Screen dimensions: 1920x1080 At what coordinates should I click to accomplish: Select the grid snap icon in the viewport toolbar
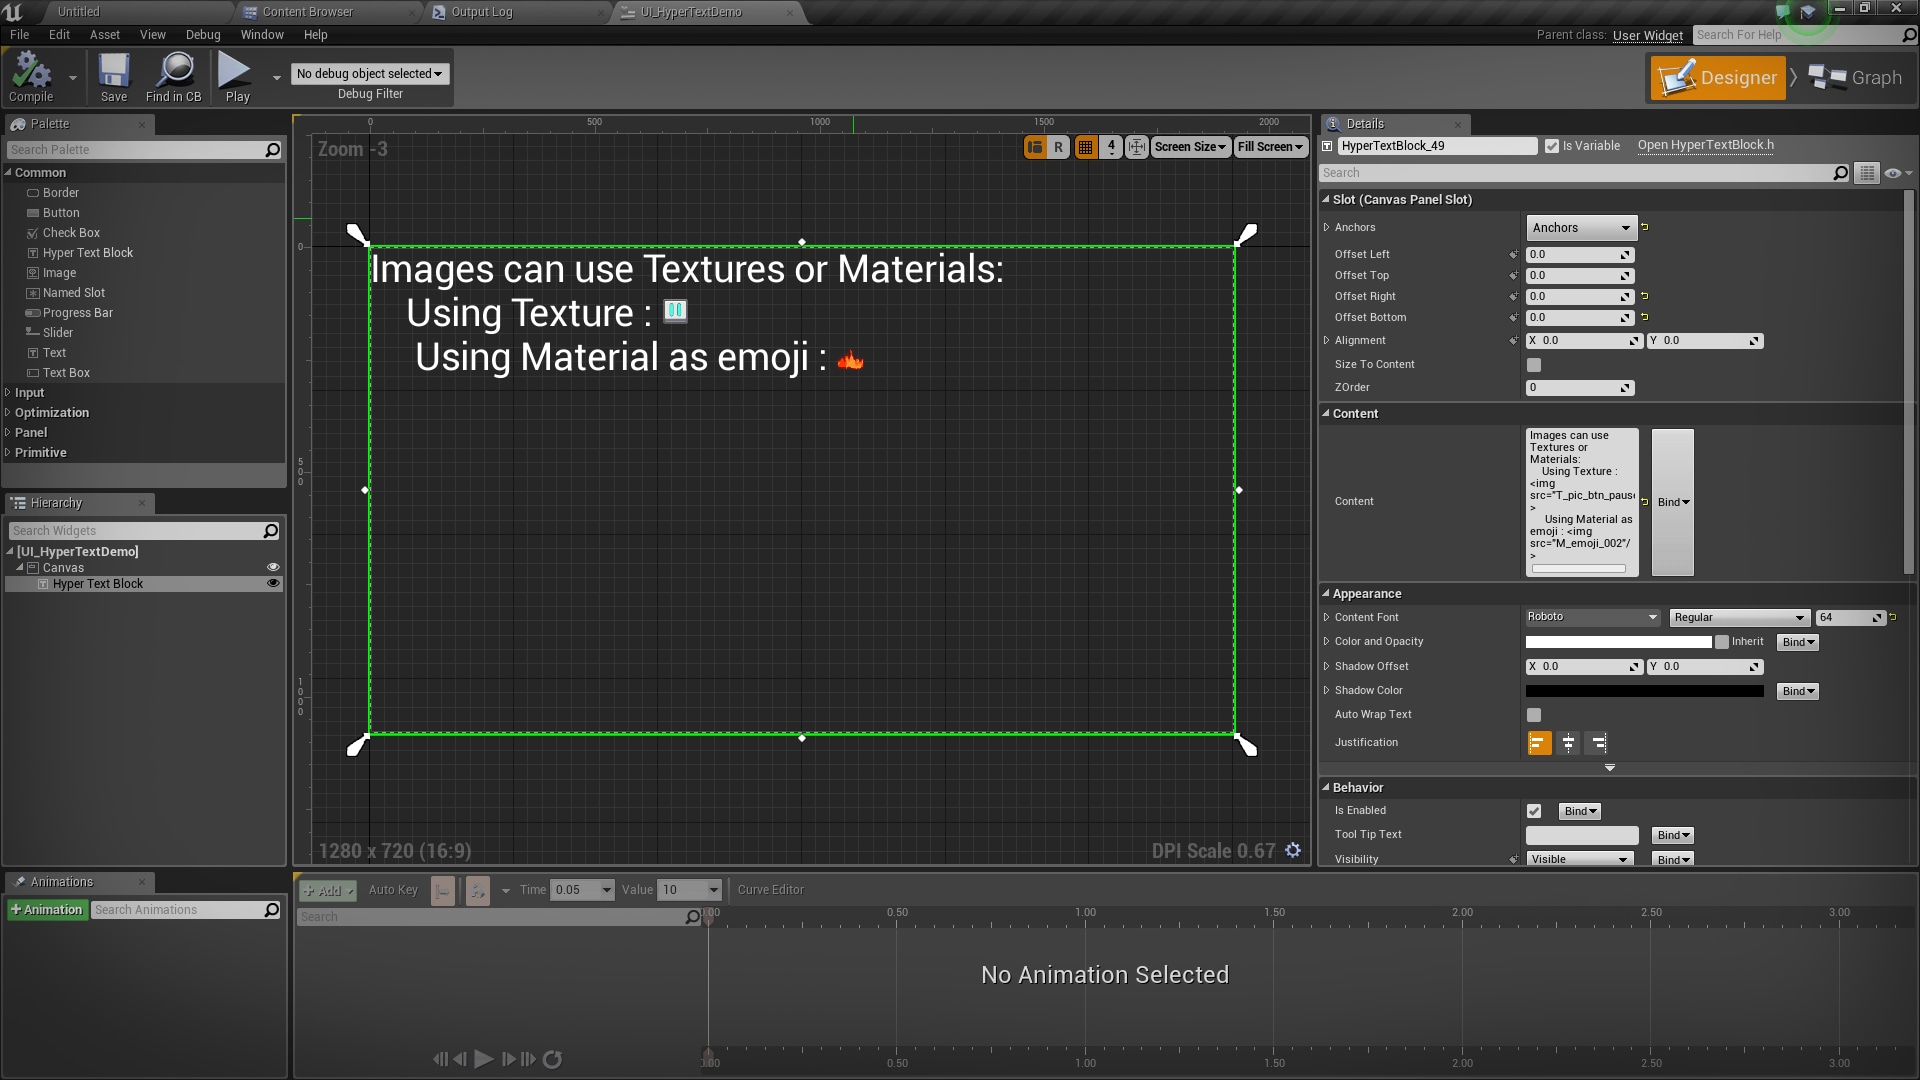point(1086,146)
